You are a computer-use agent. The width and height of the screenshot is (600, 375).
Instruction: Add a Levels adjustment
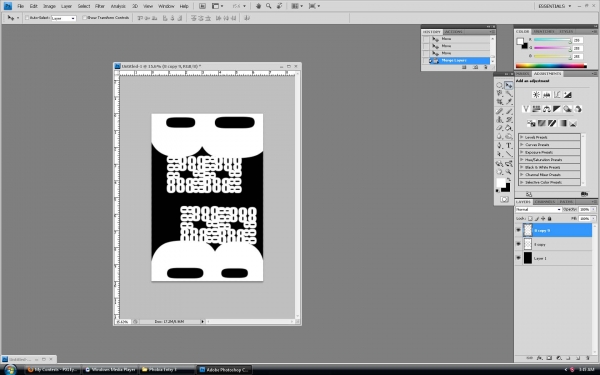point(546,95)
